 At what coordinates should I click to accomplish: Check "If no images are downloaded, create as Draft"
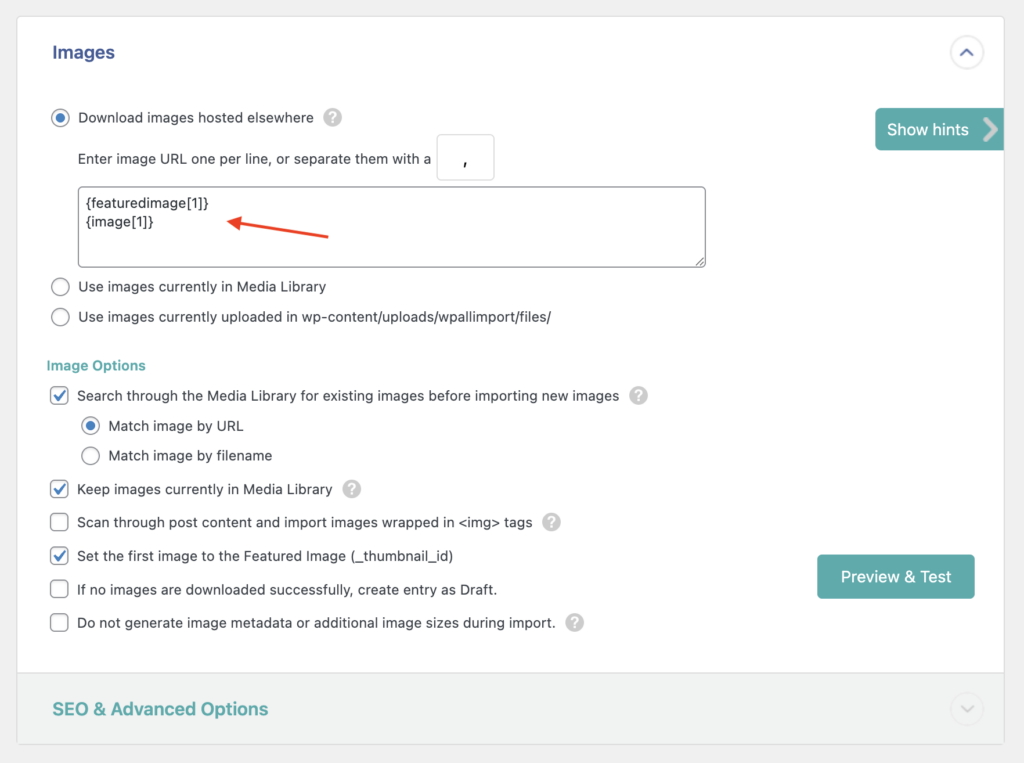58,589
